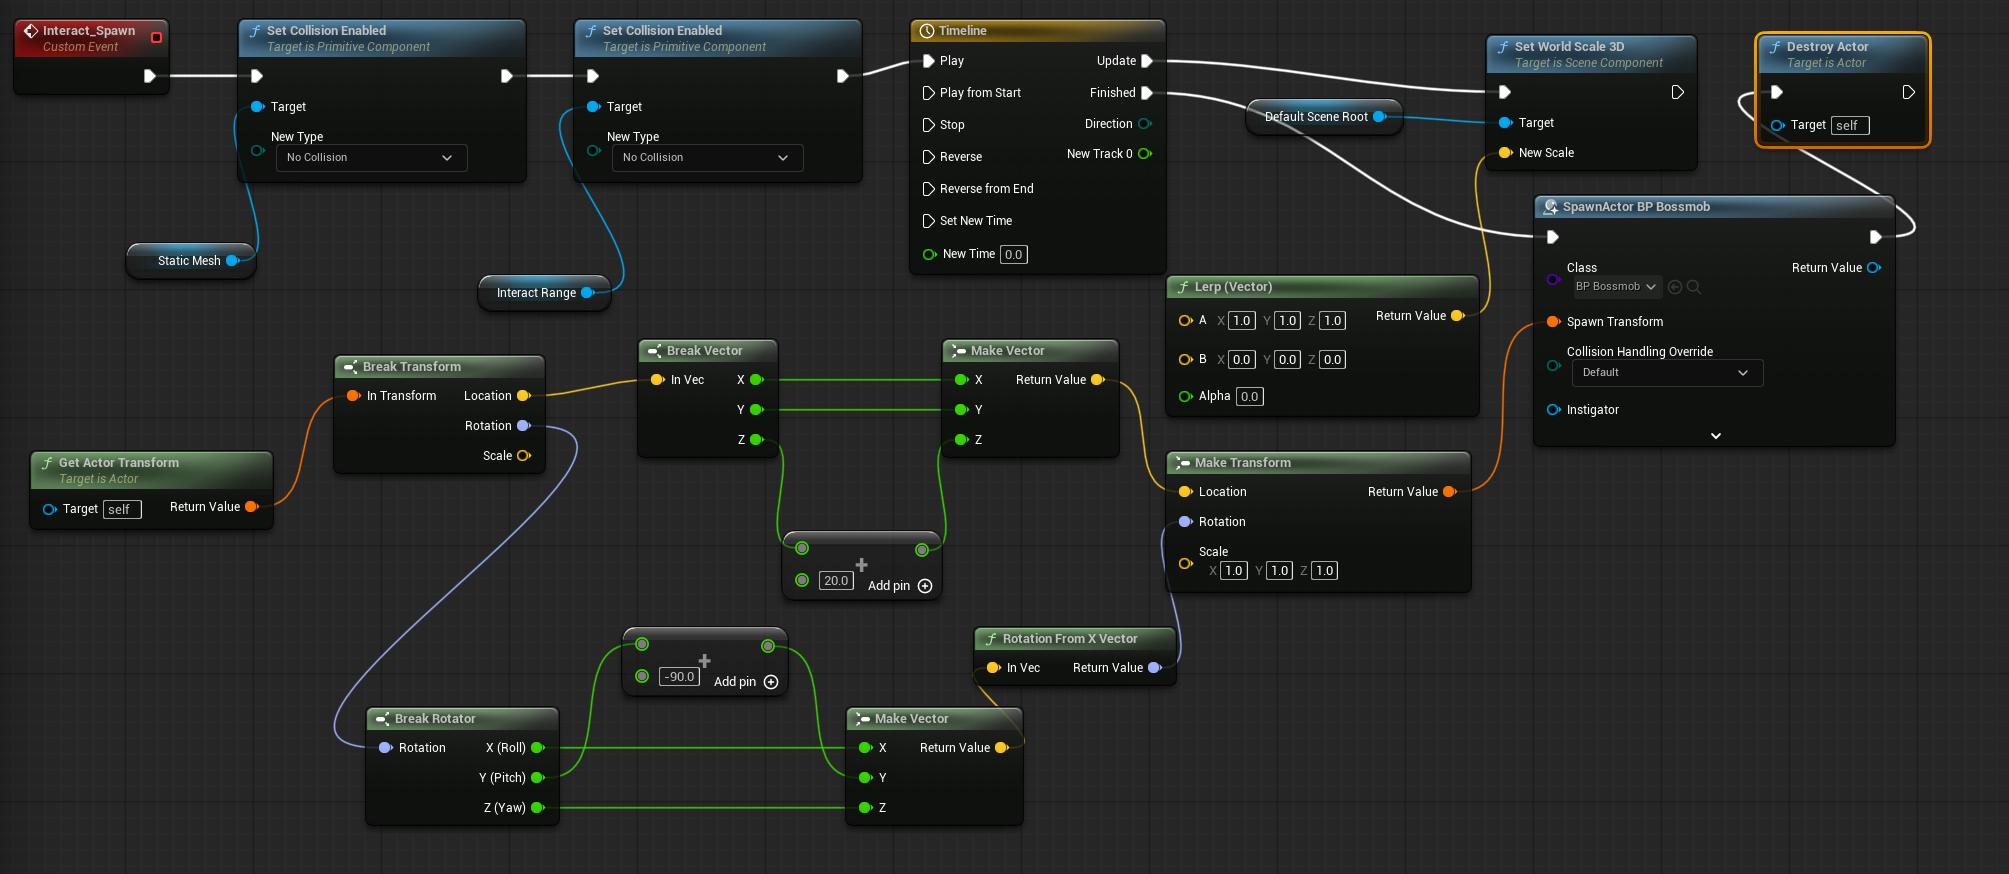Edit Make Transform Scale Y value
Image resolution: width=2009 pixels, height=874 pixels.
1279,571
